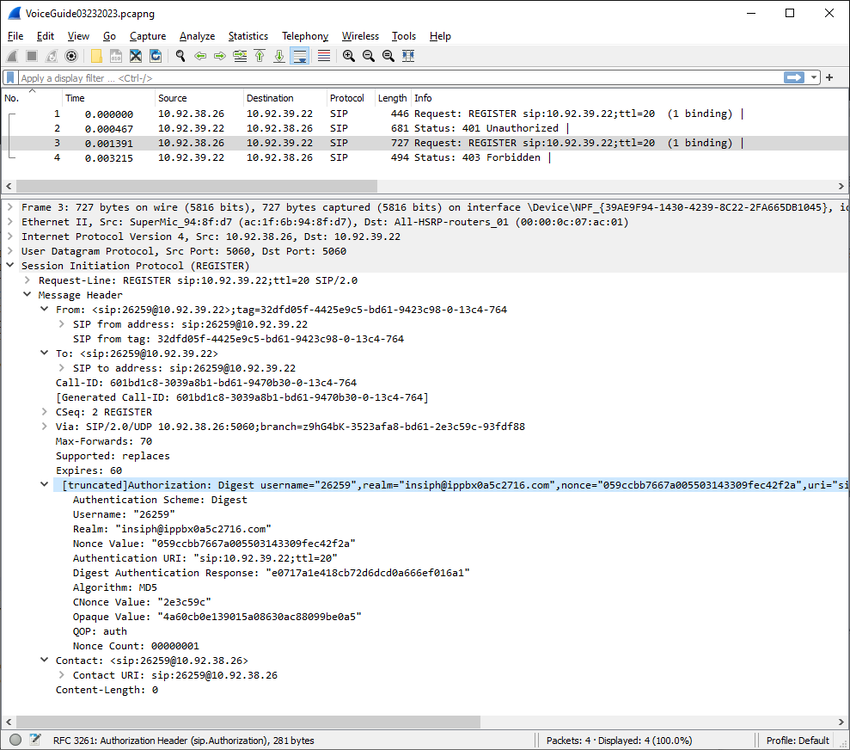Click the Close capture file toolbar icon
850x750 pixels.
tap(136, 56)
